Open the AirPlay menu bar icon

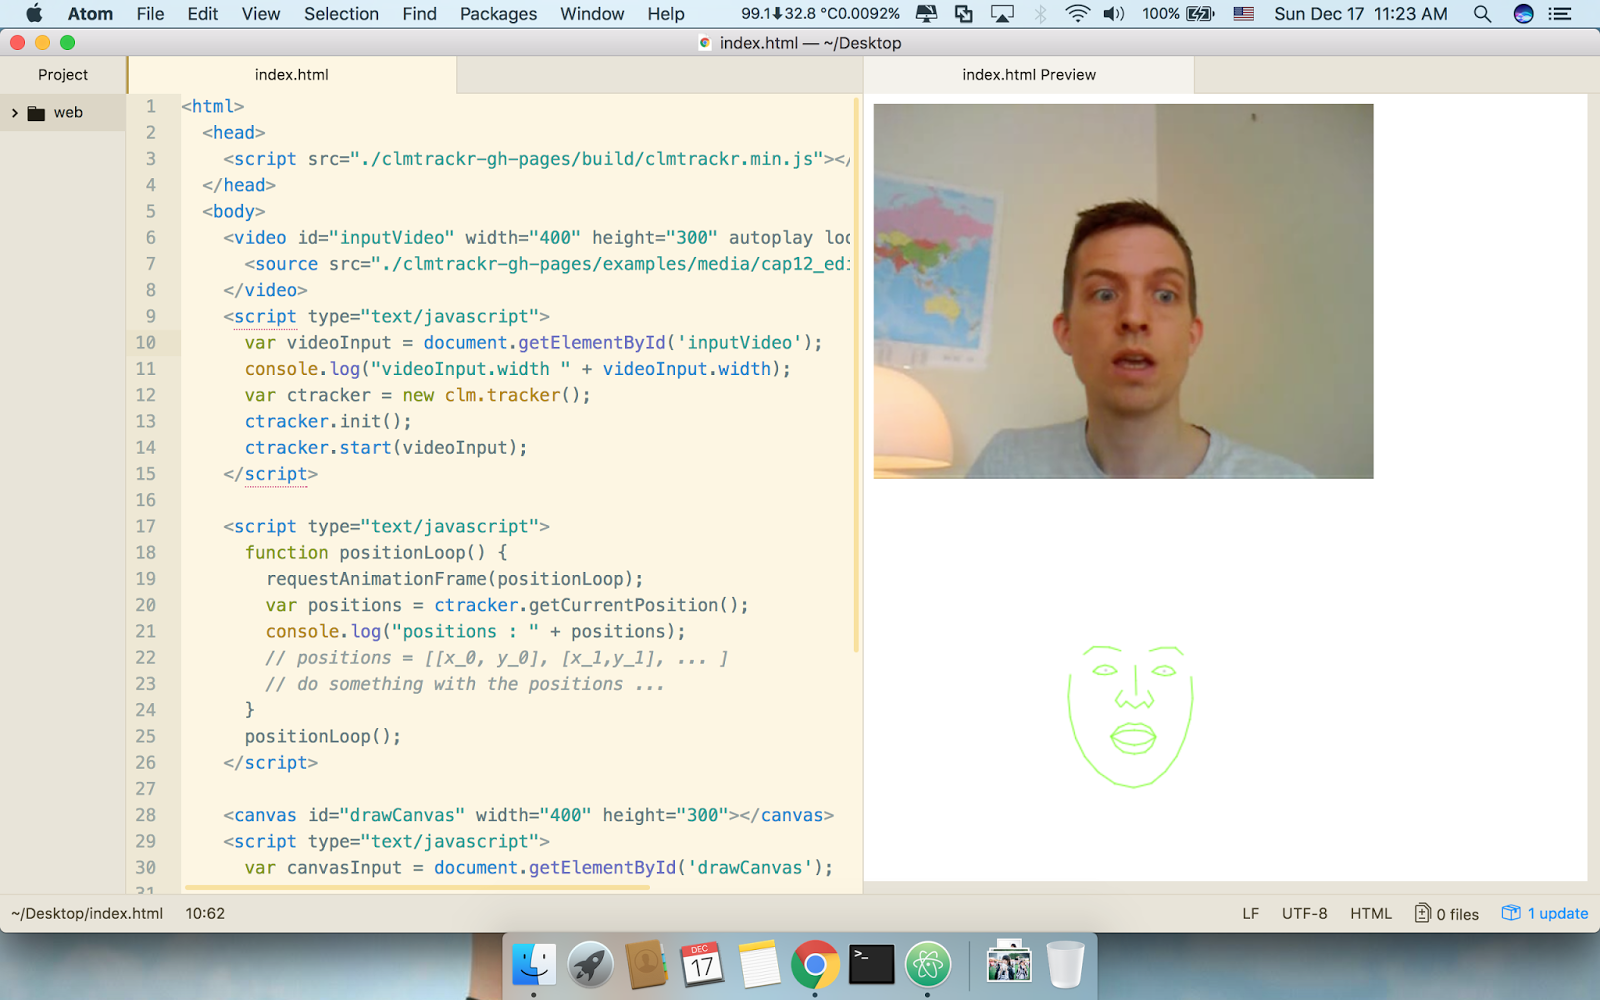[1002, 14]
